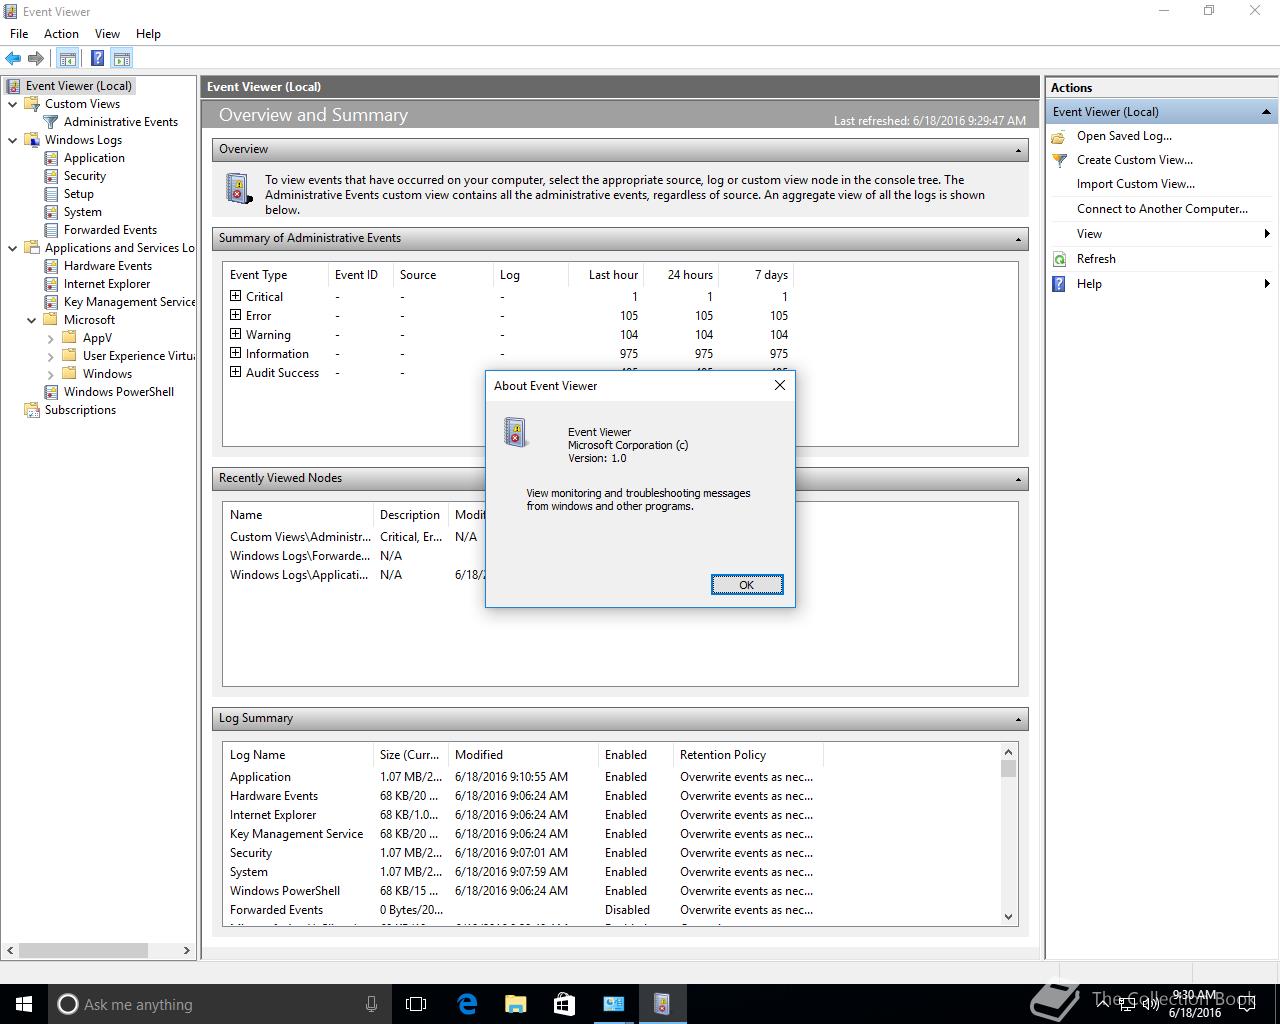This screenshot has width=1280, height=1024.
Task: Click Connect to Another Computer... action
Action: click(1162, 209)
